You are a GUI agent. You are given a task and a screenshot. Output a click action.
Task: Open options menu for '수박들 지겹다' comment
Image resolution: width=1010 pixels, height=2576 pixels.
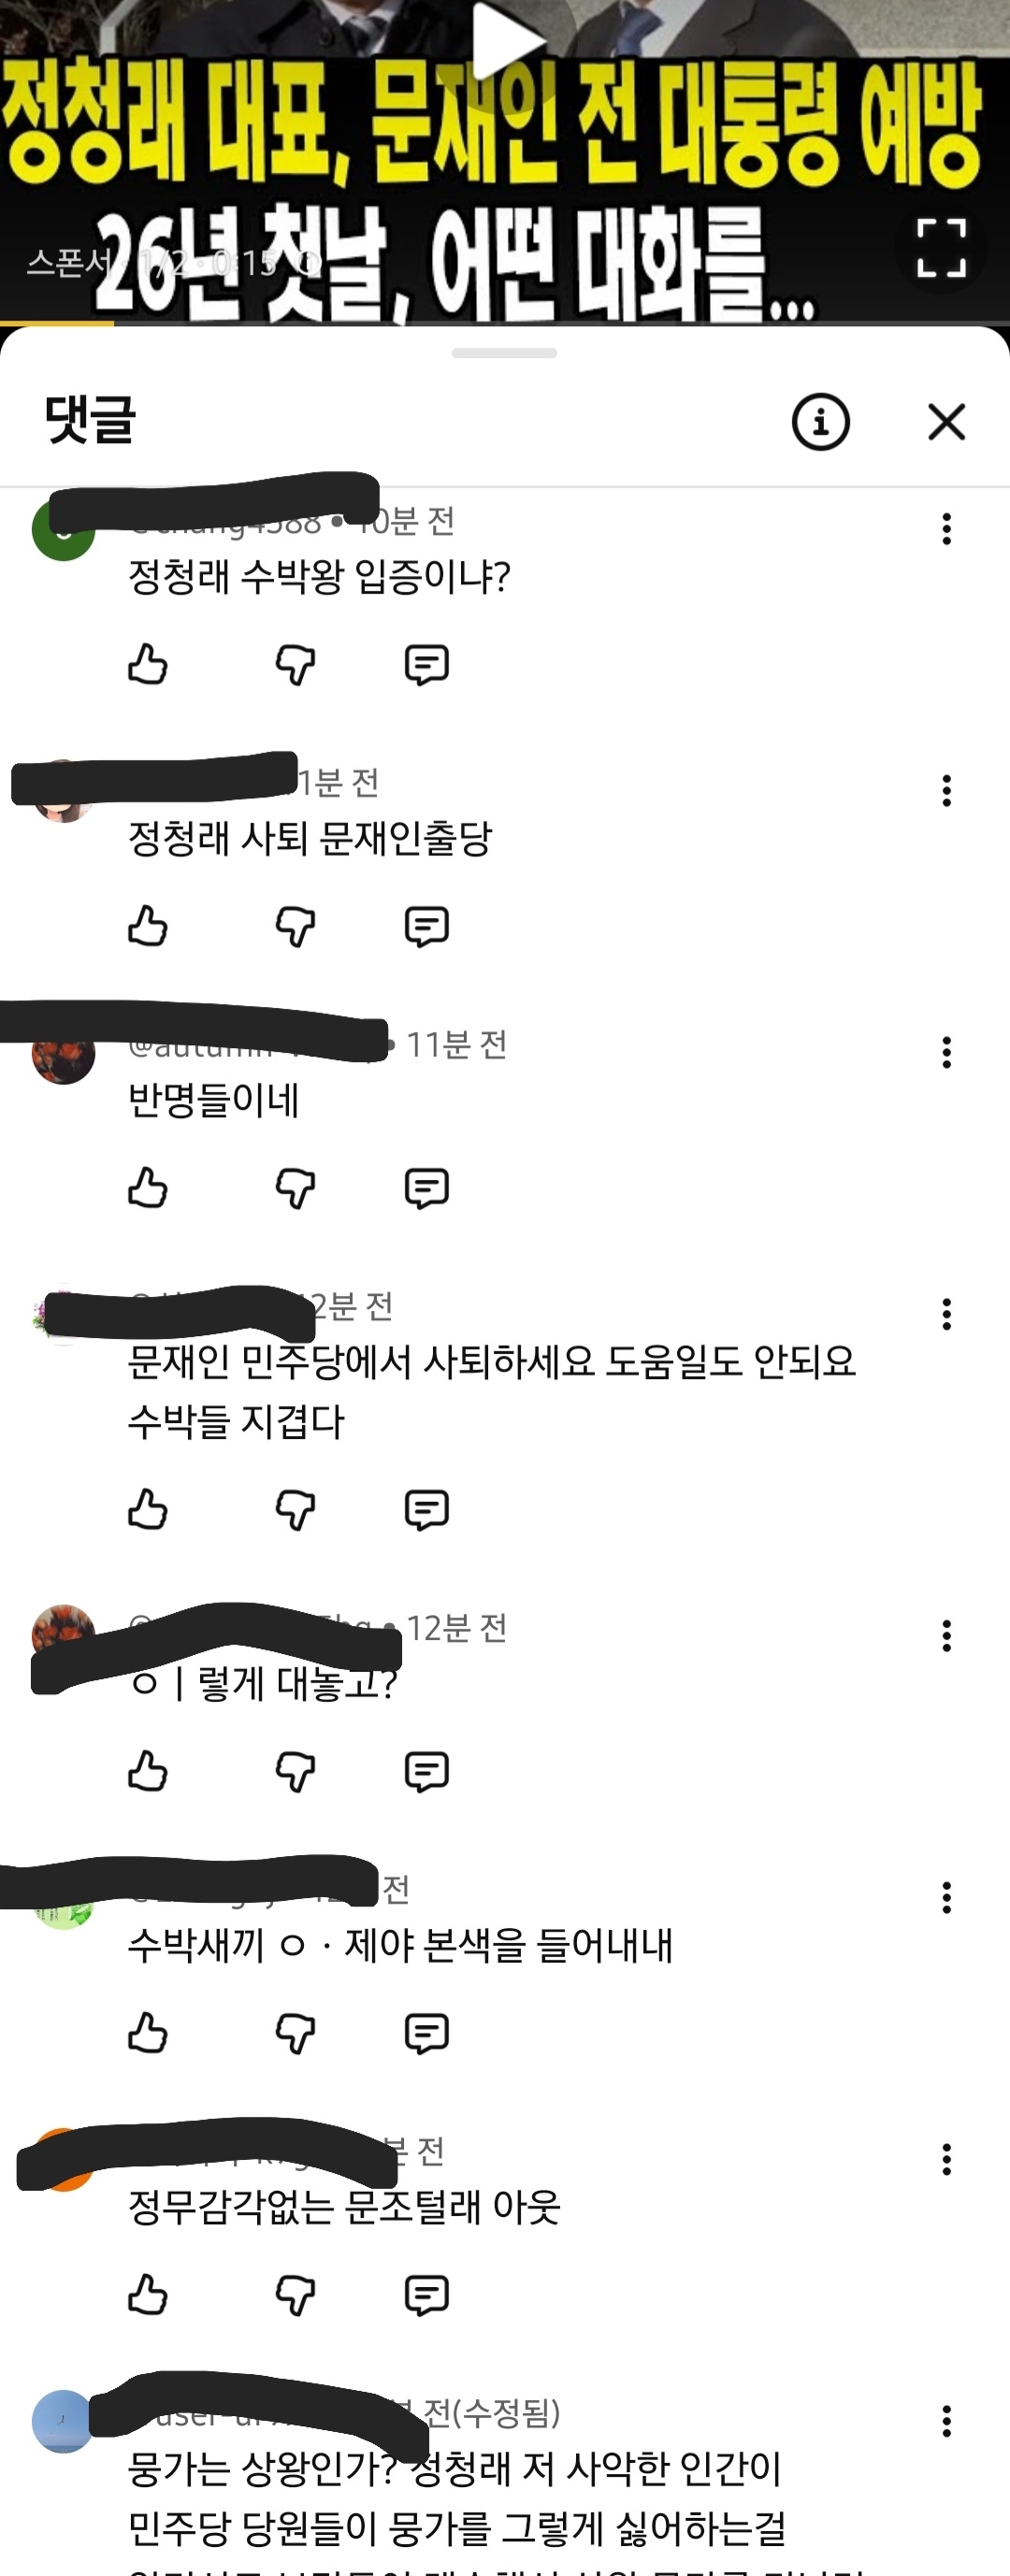click(x=946, y=1314)
